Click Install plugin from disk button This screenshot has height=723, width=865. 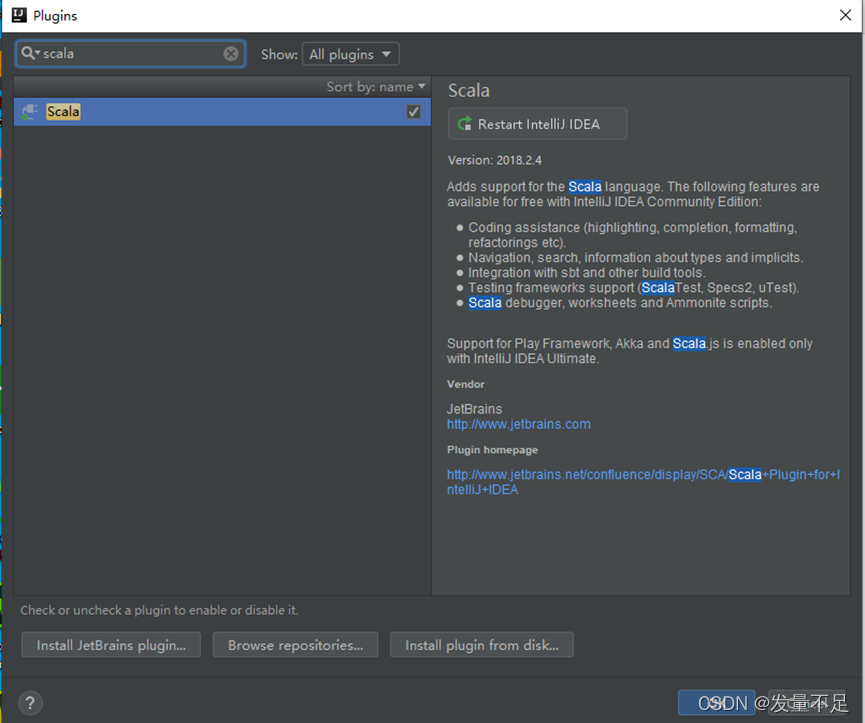click(482, 645)
